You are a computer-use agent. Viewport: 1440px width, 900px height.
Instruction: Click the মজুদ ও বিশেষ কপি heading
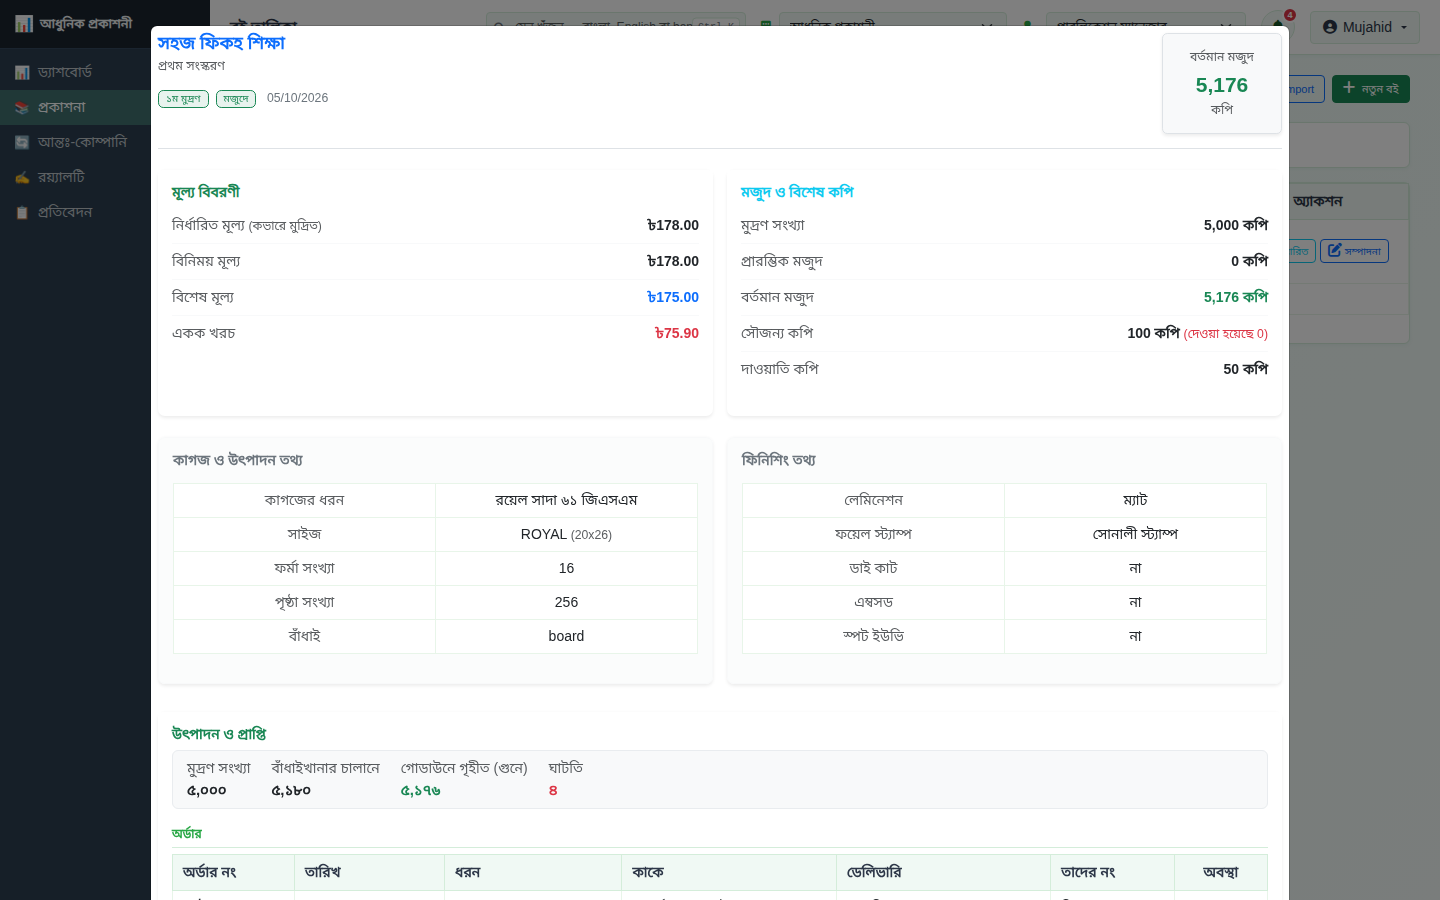797,192
